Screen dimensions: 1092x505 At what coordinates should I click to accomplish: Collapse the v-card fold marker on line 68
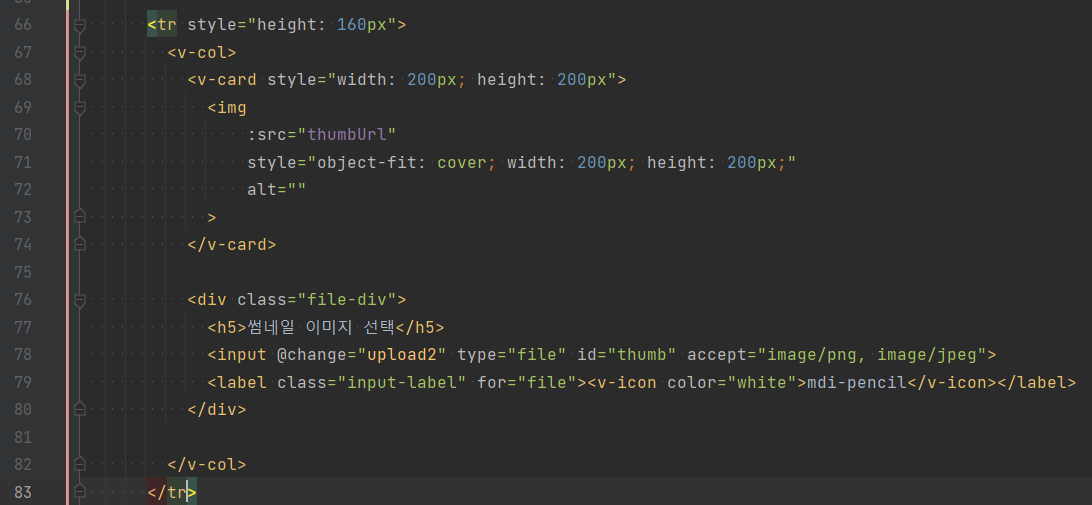tap(79, 80)
